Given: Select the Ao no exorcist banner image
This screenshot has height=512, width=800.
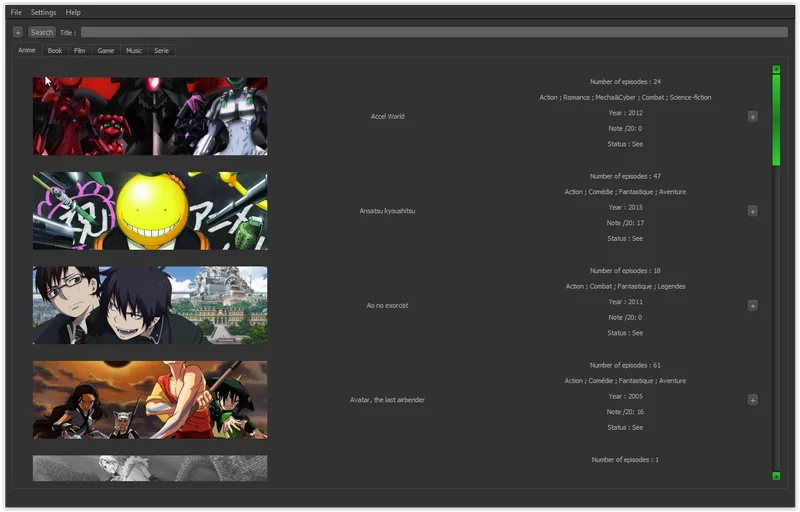Looking at the screenshot, I should pos(150,305).
